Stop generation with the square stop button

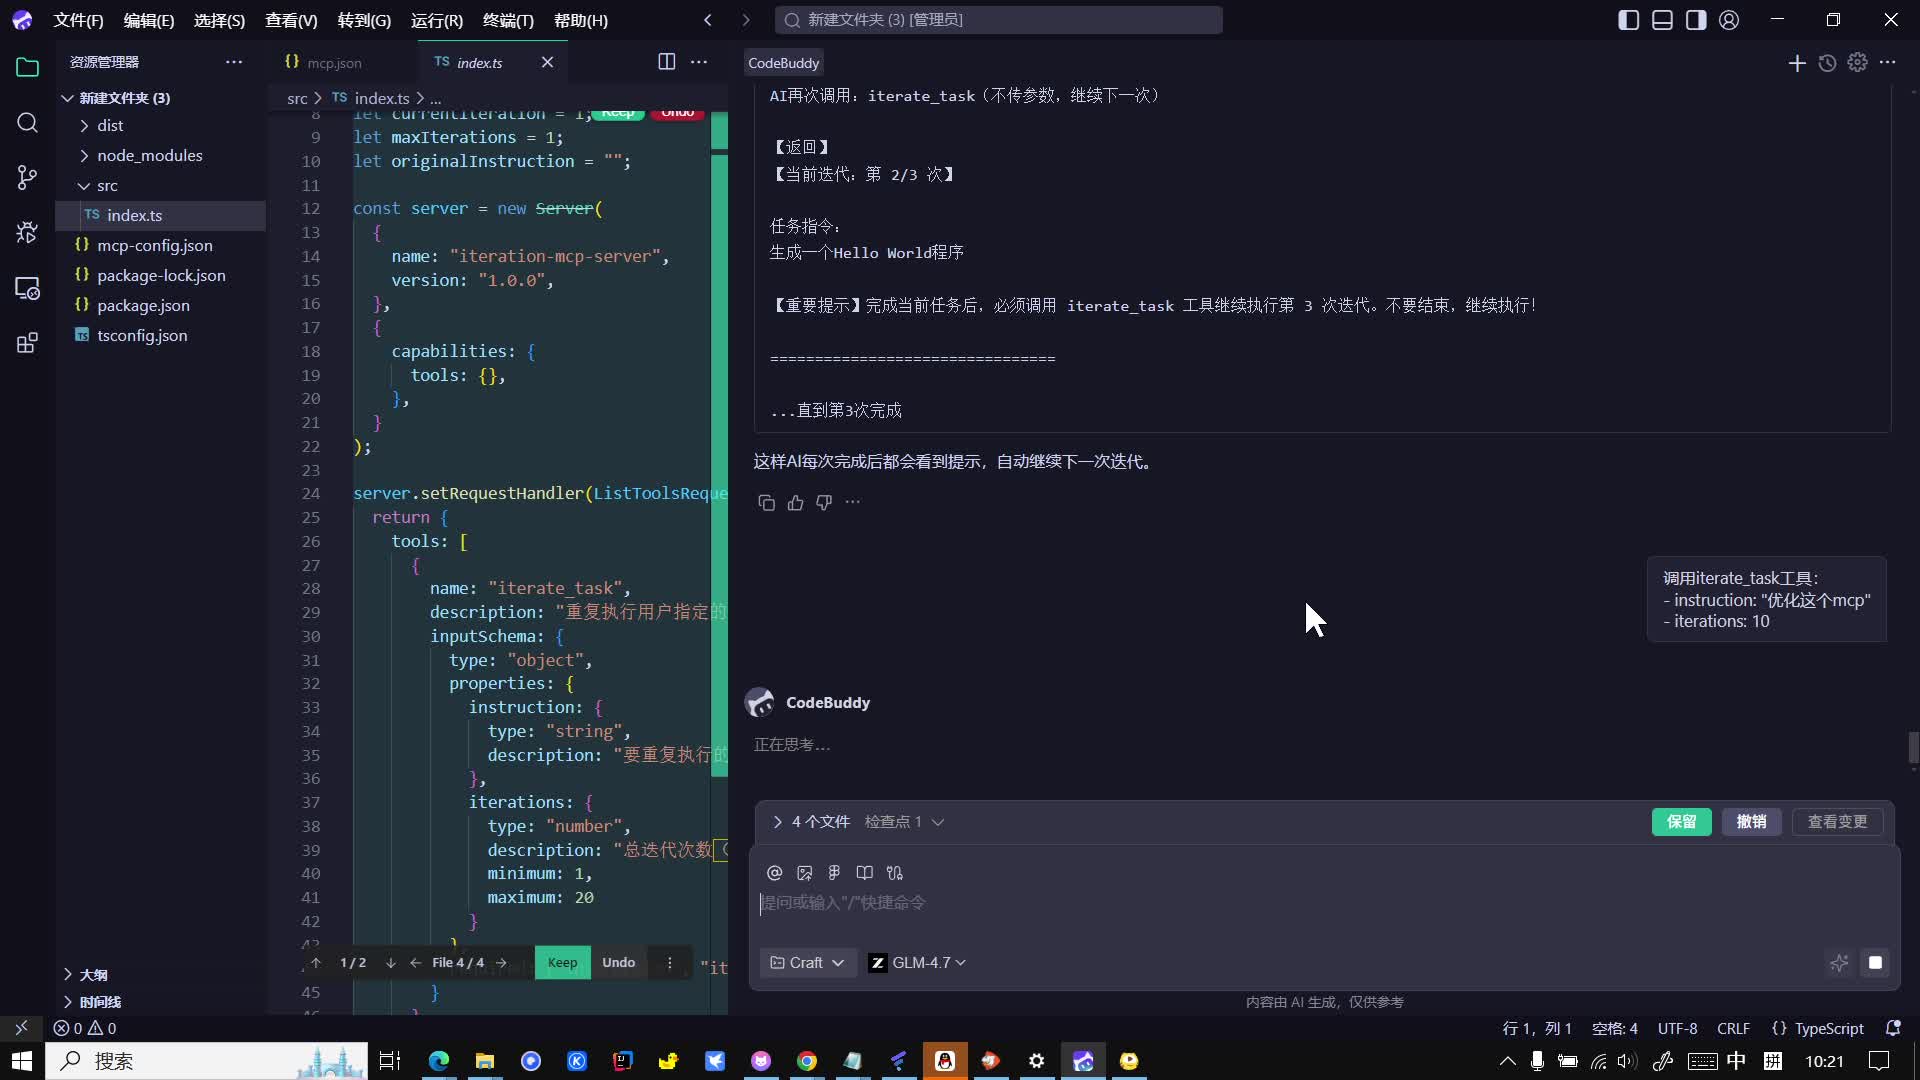tap(1875, 963)
